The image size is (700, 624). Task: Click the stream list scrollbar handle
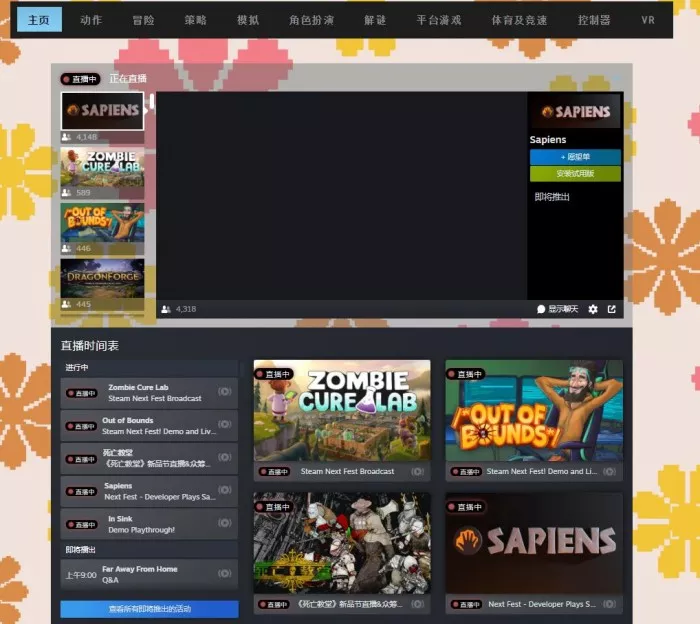tap(152, 101)
